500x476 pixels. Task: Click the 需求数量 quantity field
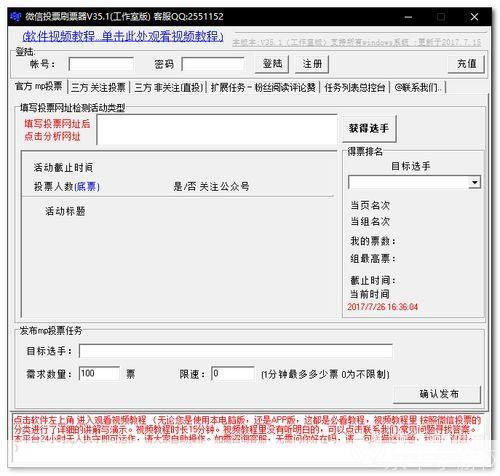pyautogui.click(x=99, y=373)
